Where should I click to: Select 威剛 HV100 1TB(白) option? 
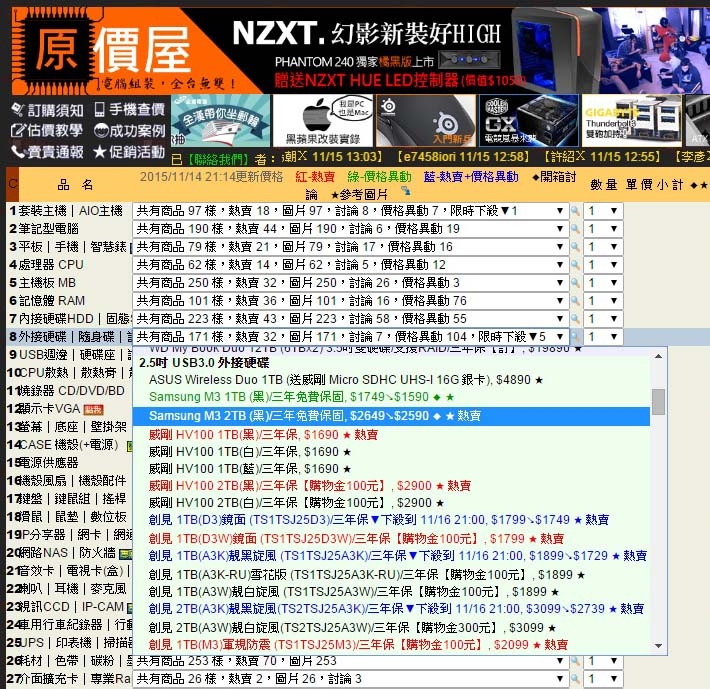tap(391, 452)
